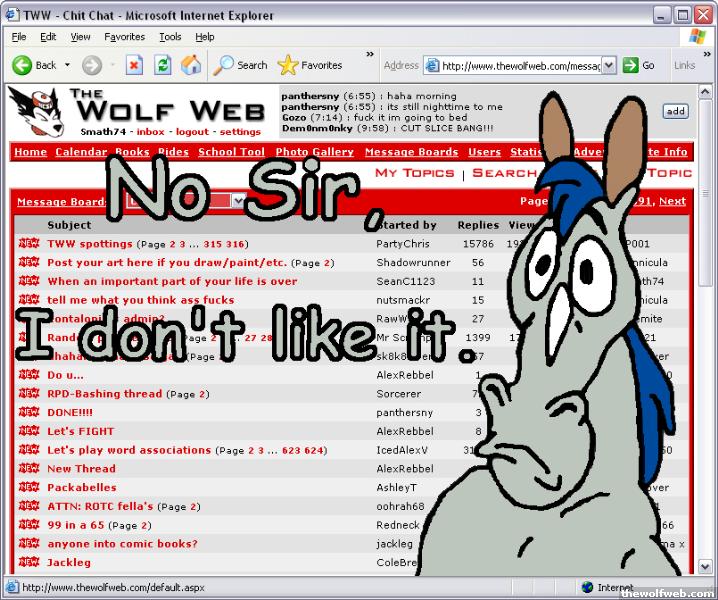718x600 pixels.
Task: Click the add button beside chat
Action: [x=675, y=112]
